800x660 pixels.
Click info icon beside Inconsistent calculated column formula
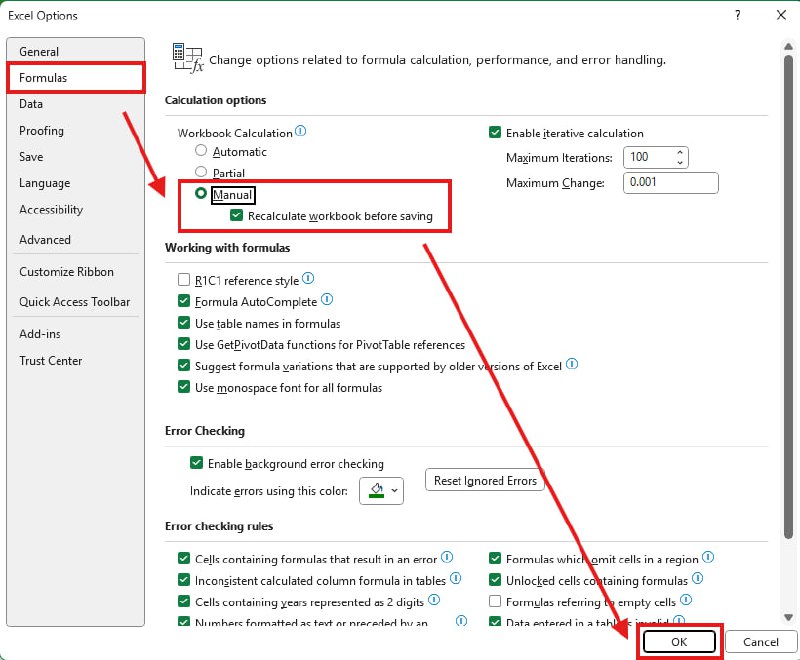(x=455, y=579)
